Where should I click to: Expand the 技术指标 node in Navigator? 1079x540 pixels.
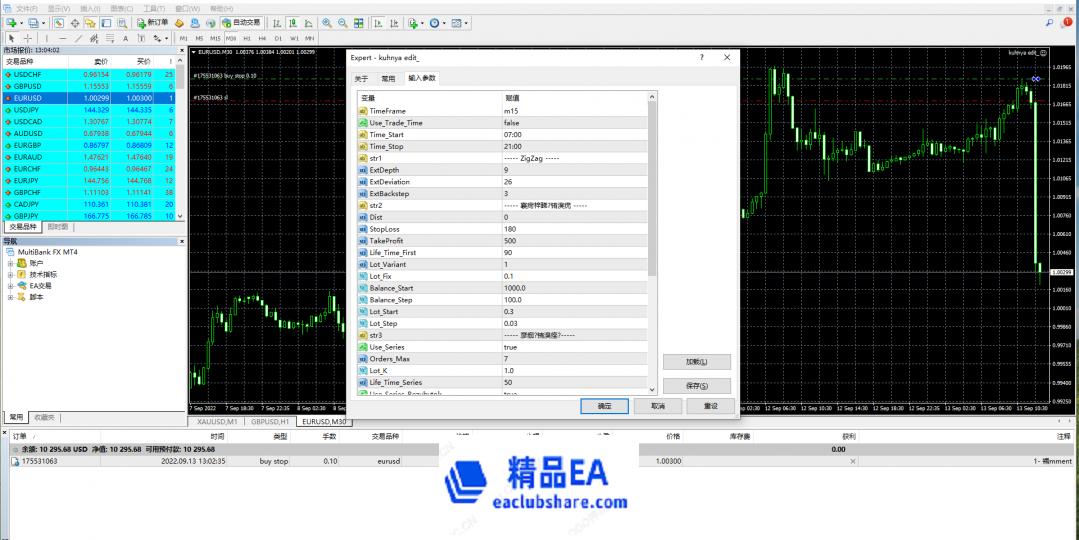[x=11, y=274]
